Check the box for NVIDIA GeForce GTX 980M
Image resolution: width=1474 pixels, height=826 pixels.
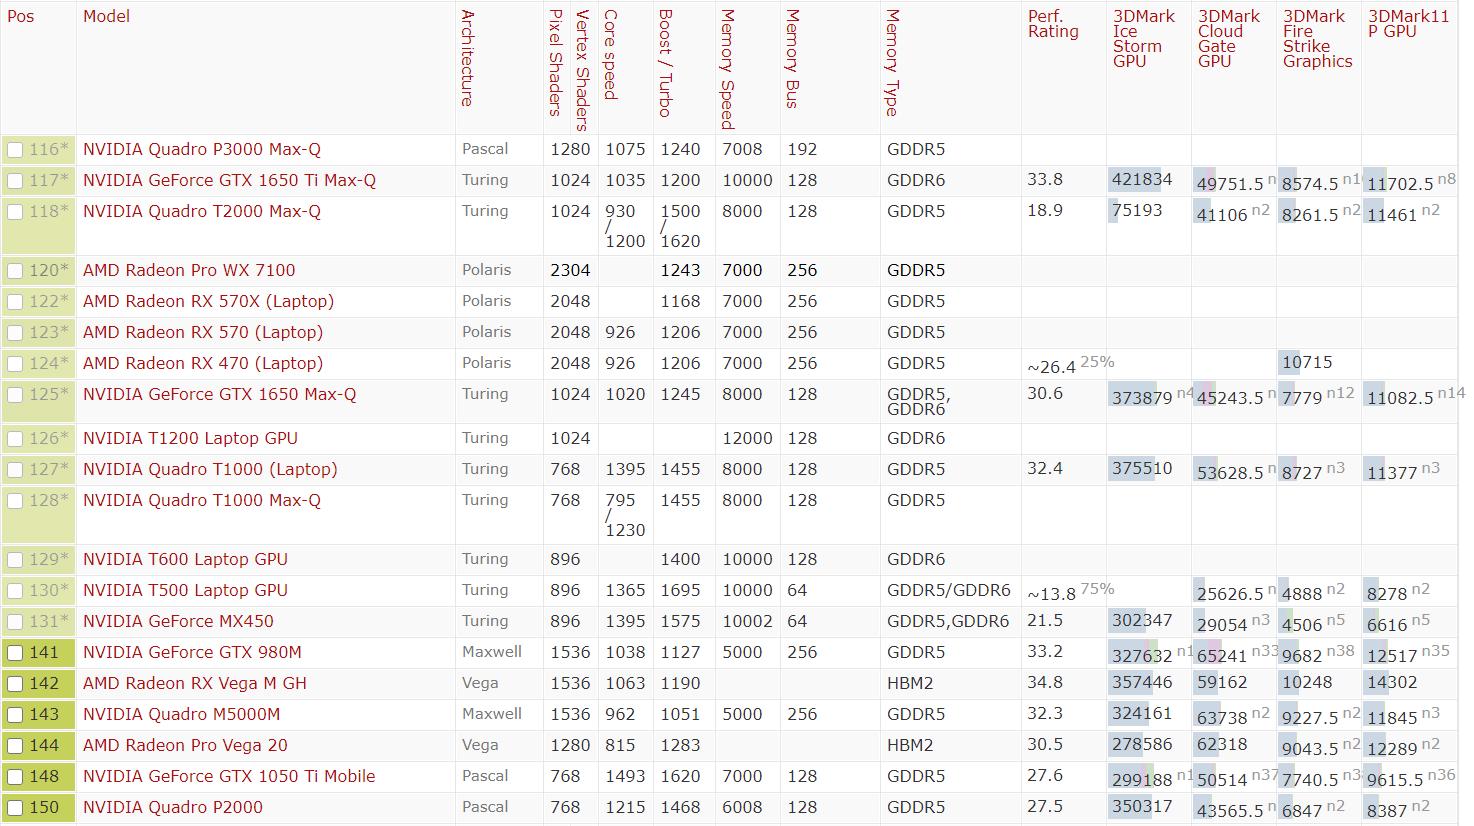[x=15, y=653]
